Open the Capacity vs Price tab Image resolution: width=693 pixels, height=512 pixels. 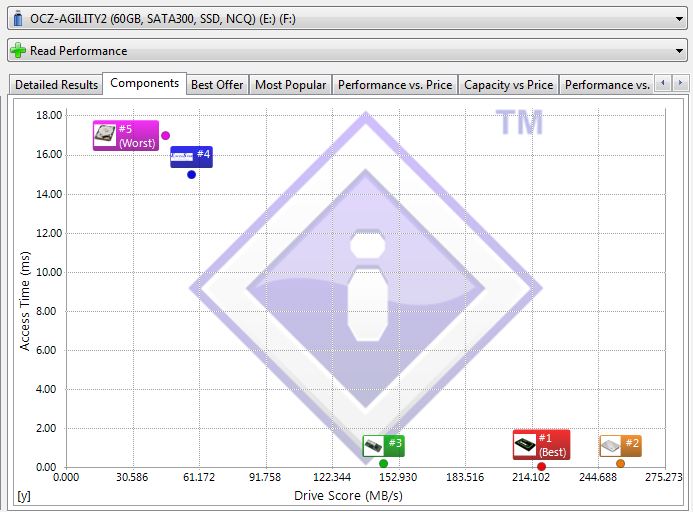point(509,84)
